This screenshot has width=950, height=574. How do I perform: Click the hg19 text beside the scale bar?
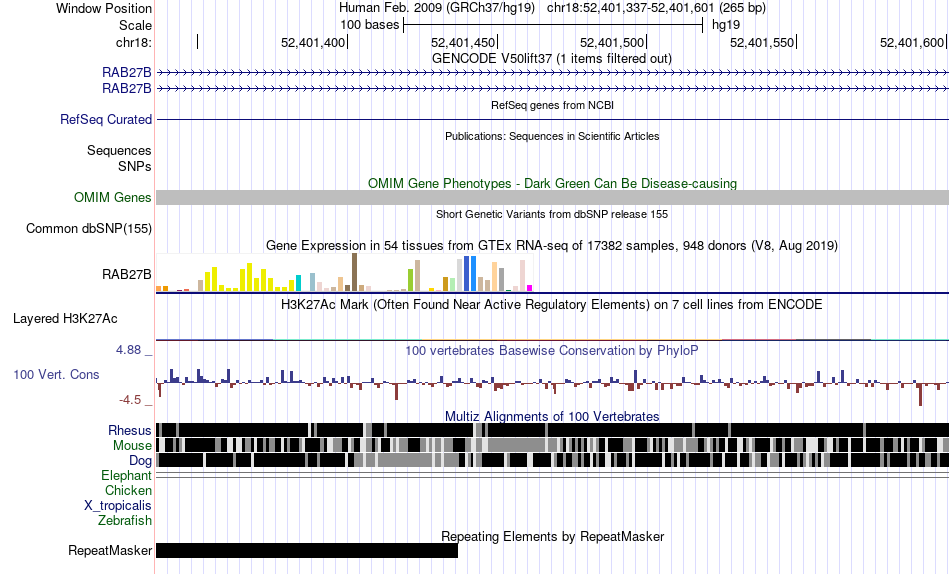tap(726, 25)
